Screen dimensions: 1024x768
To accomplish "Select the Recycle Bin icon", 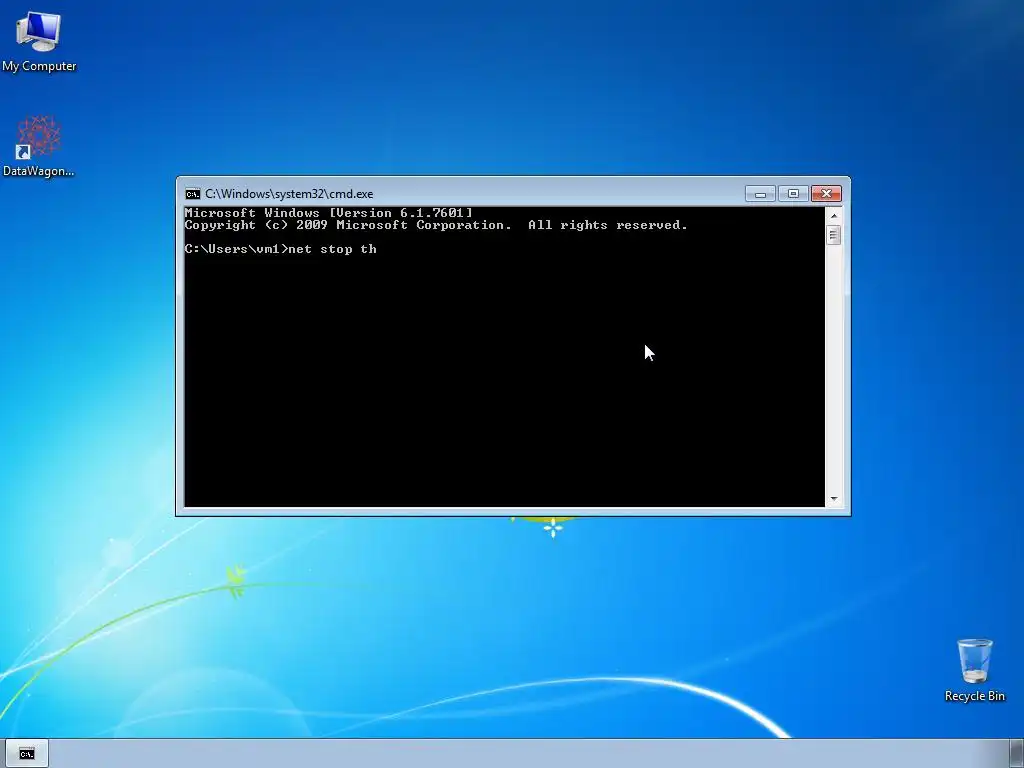I will coord(974,670).
